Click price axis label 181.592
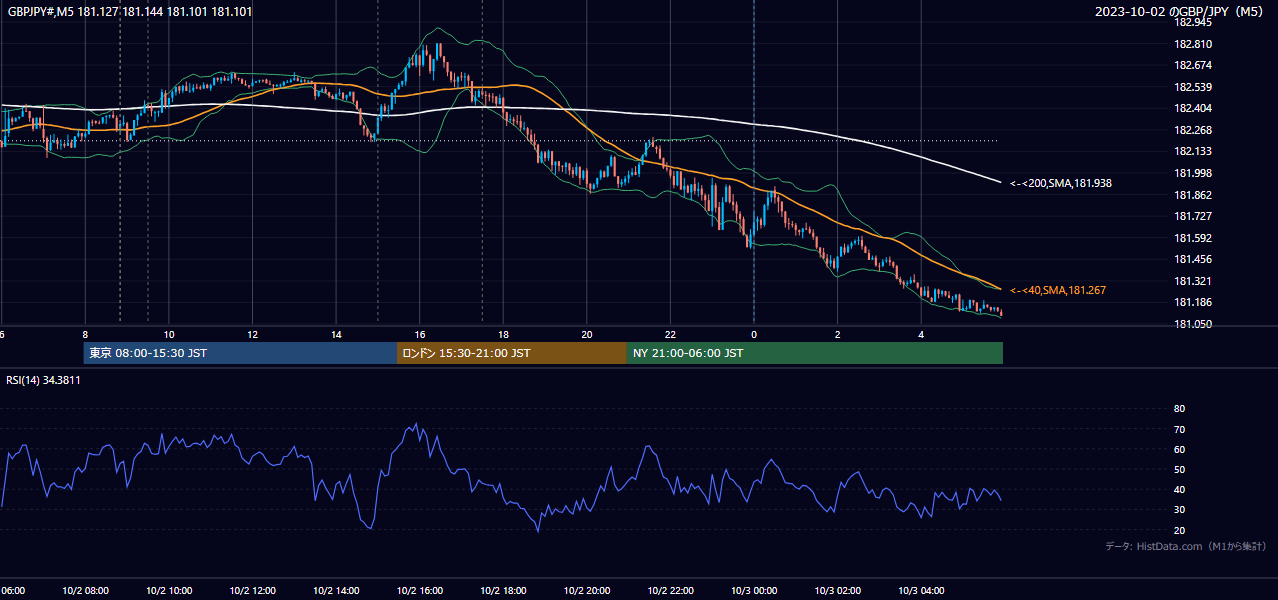 click(1193, 238)
